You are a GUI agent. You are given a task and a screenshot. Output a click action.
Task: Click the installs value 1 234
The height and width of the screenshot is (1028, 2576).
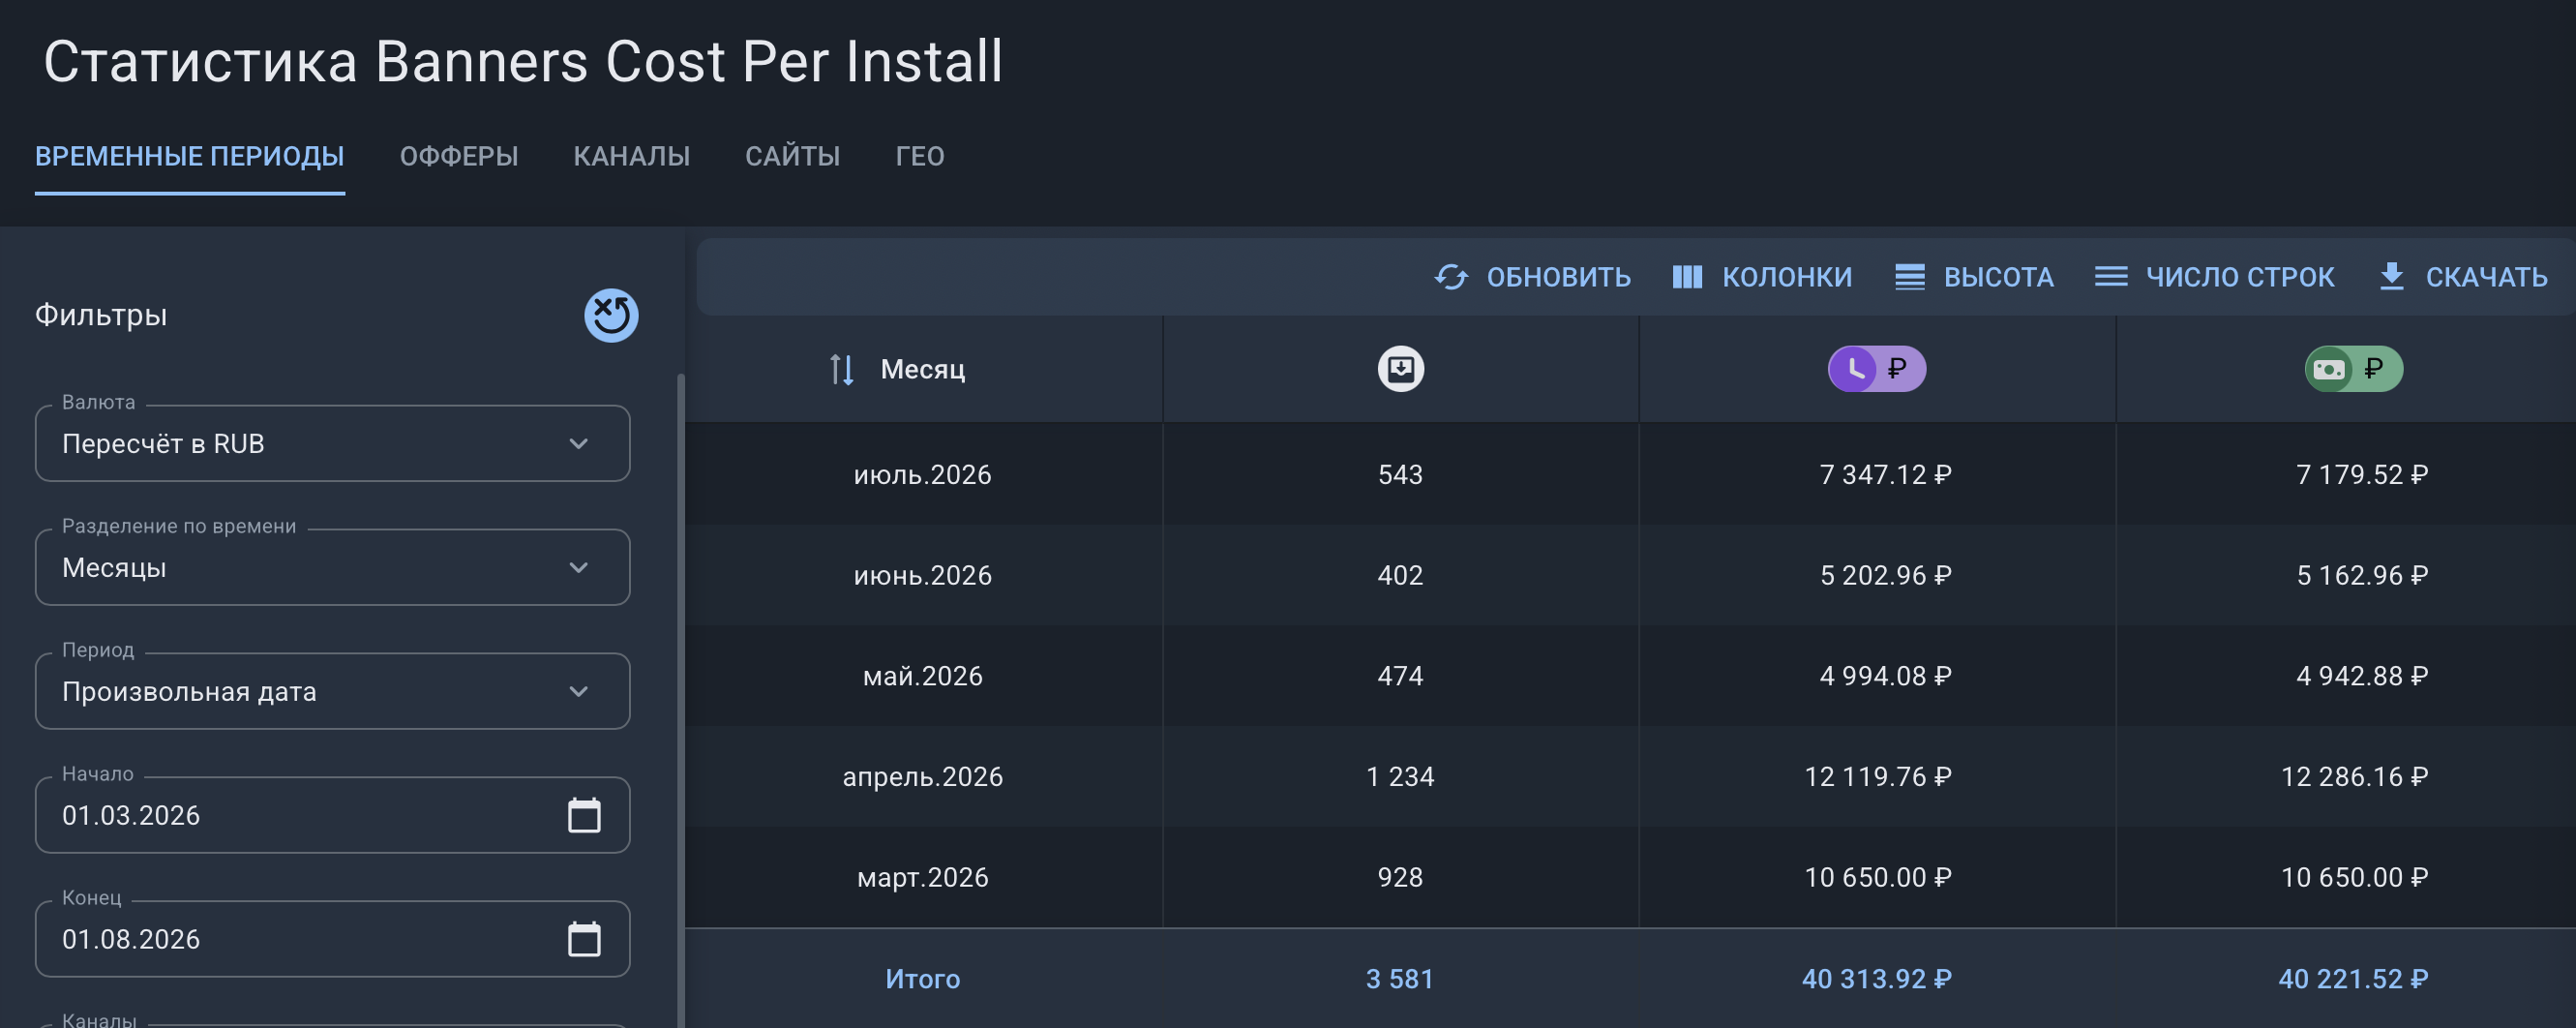[x=1400, y=777]
